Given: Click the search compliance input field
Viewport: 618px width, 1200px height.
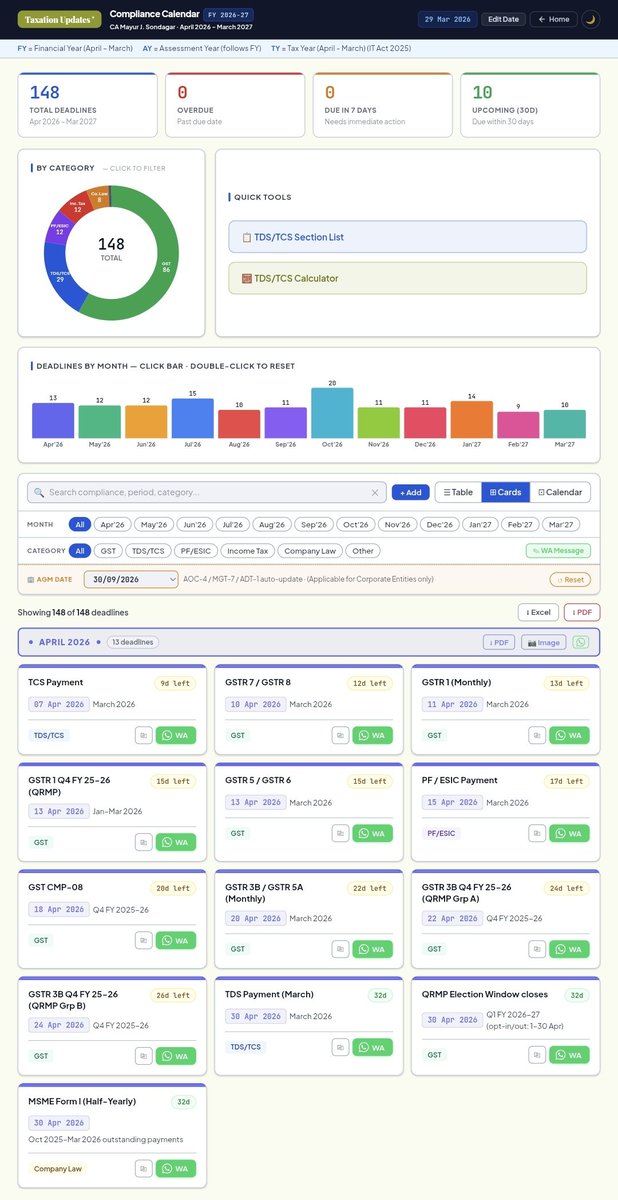Looking at the screenshot, I should [207, 492].
